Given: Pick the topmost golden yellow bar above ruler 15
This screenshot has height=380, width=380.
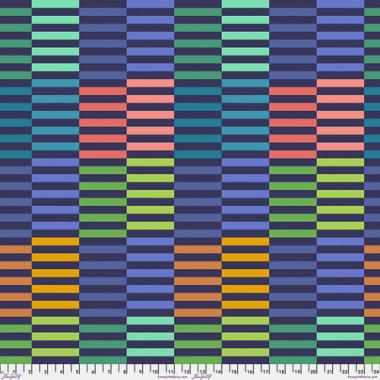Looking at the screenshot, I should tap(245, 242).
